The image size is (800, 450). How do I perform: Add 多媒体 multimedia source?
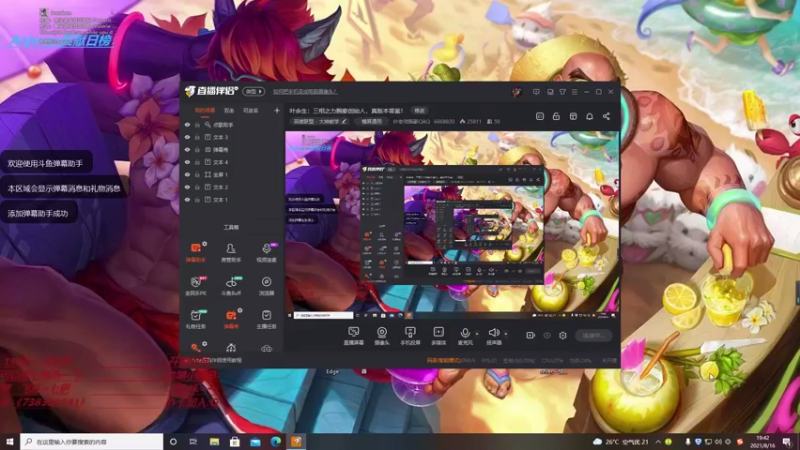click(x=439, y=336)
